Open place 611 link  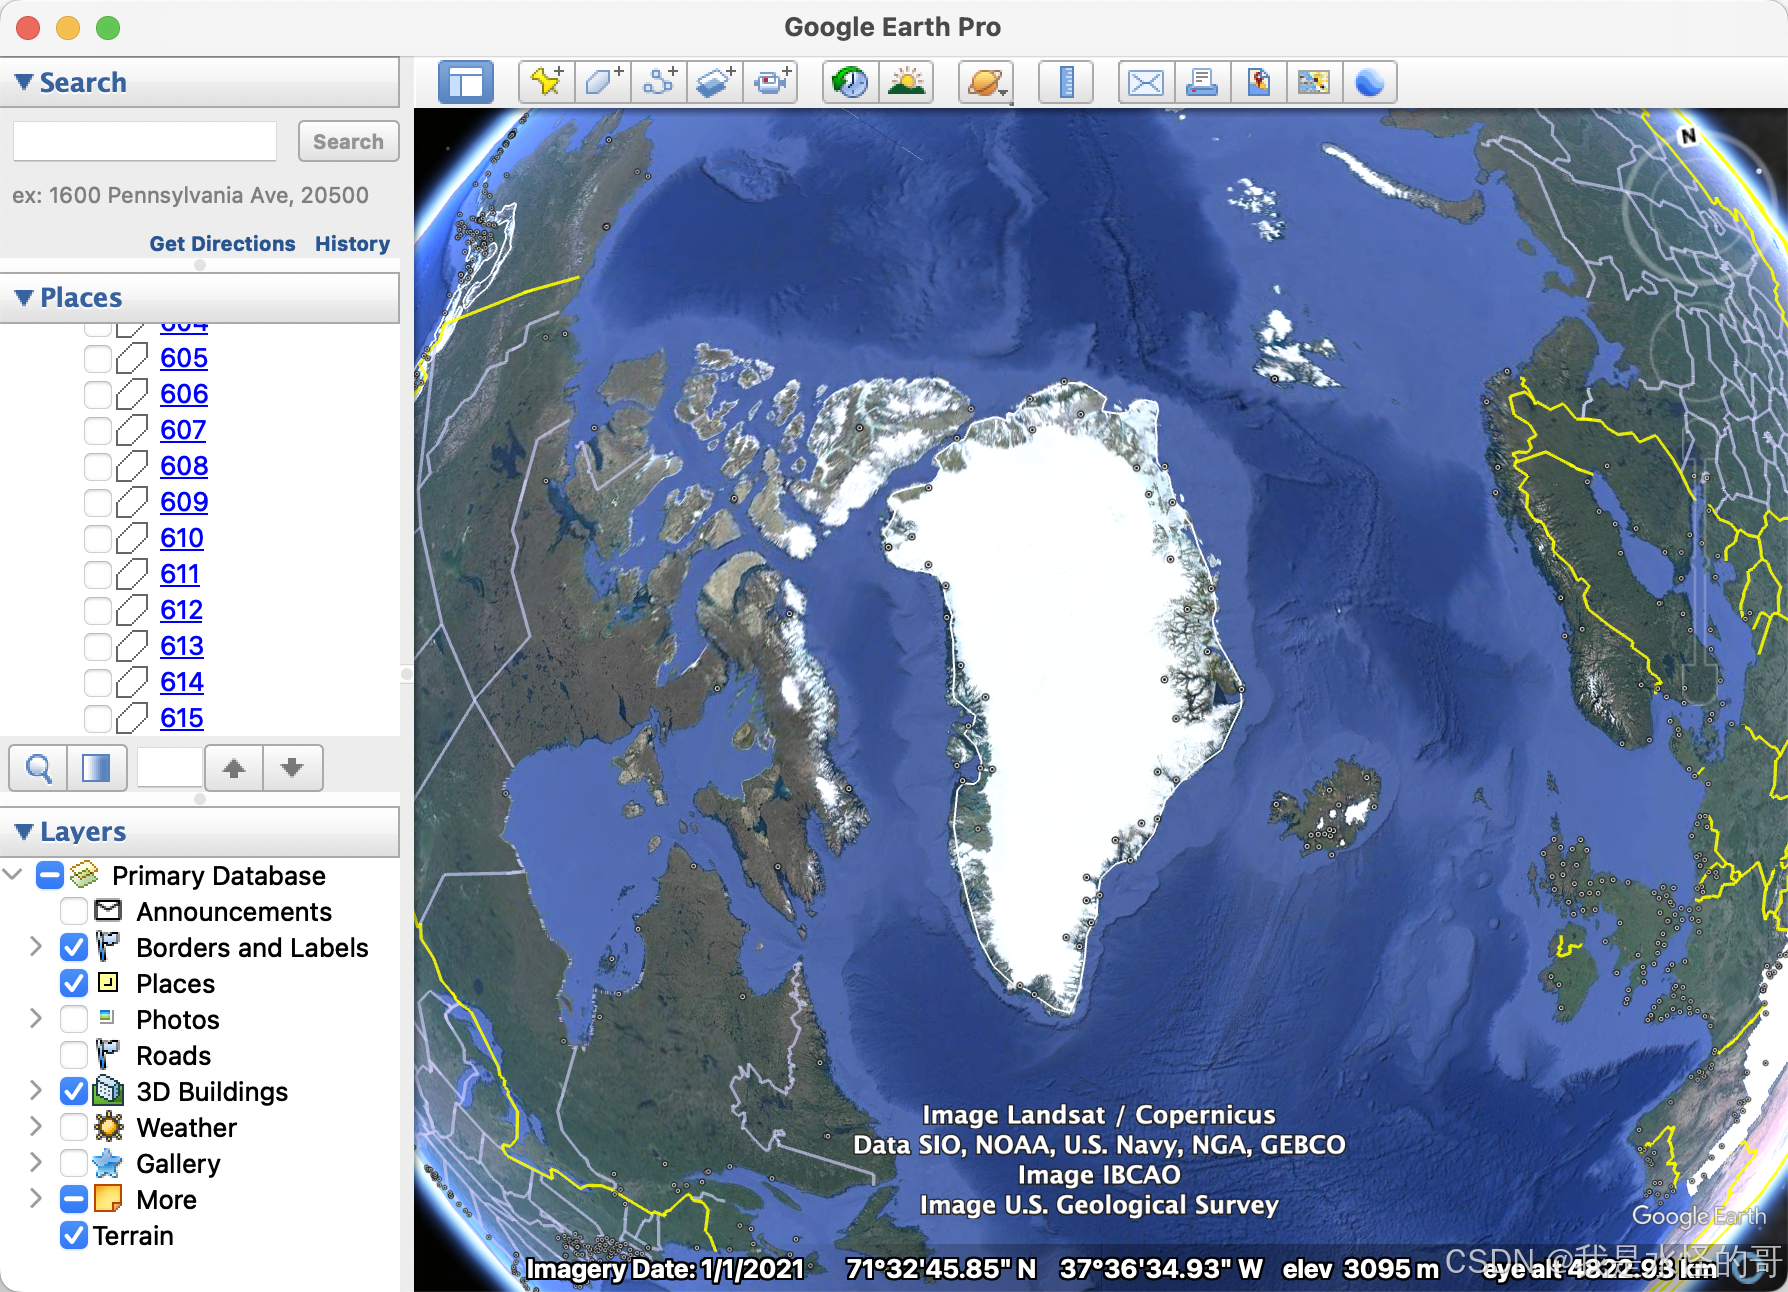pos(180,574)
